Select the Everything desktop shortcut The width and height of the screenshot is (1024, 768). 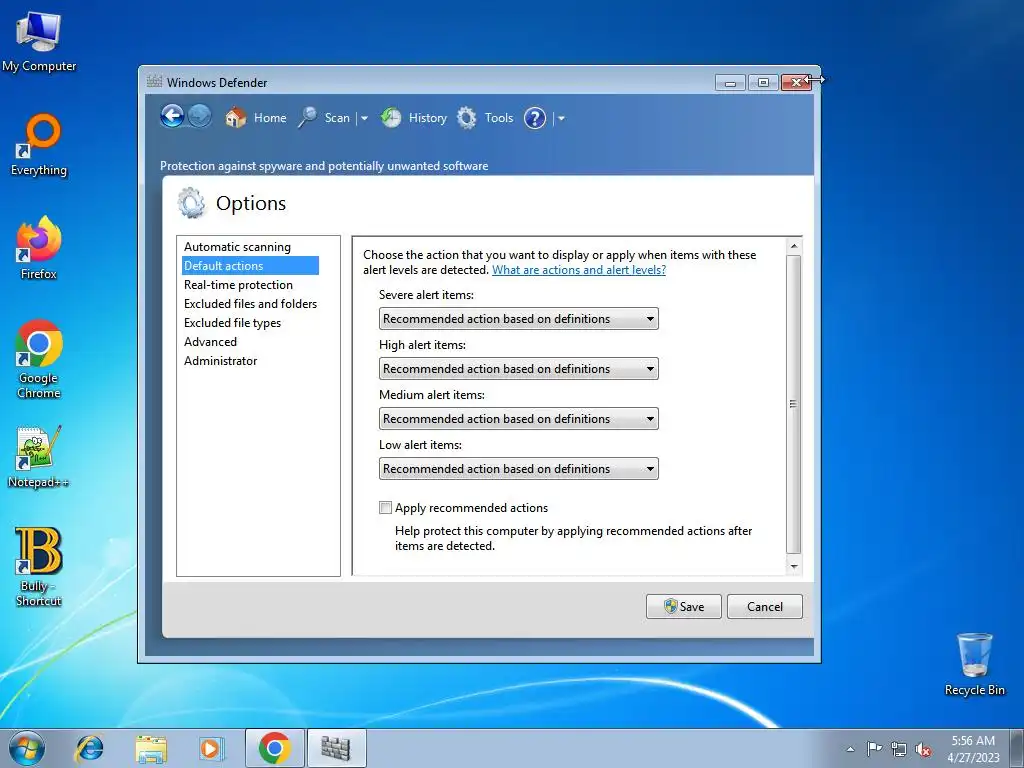(39, 145)
